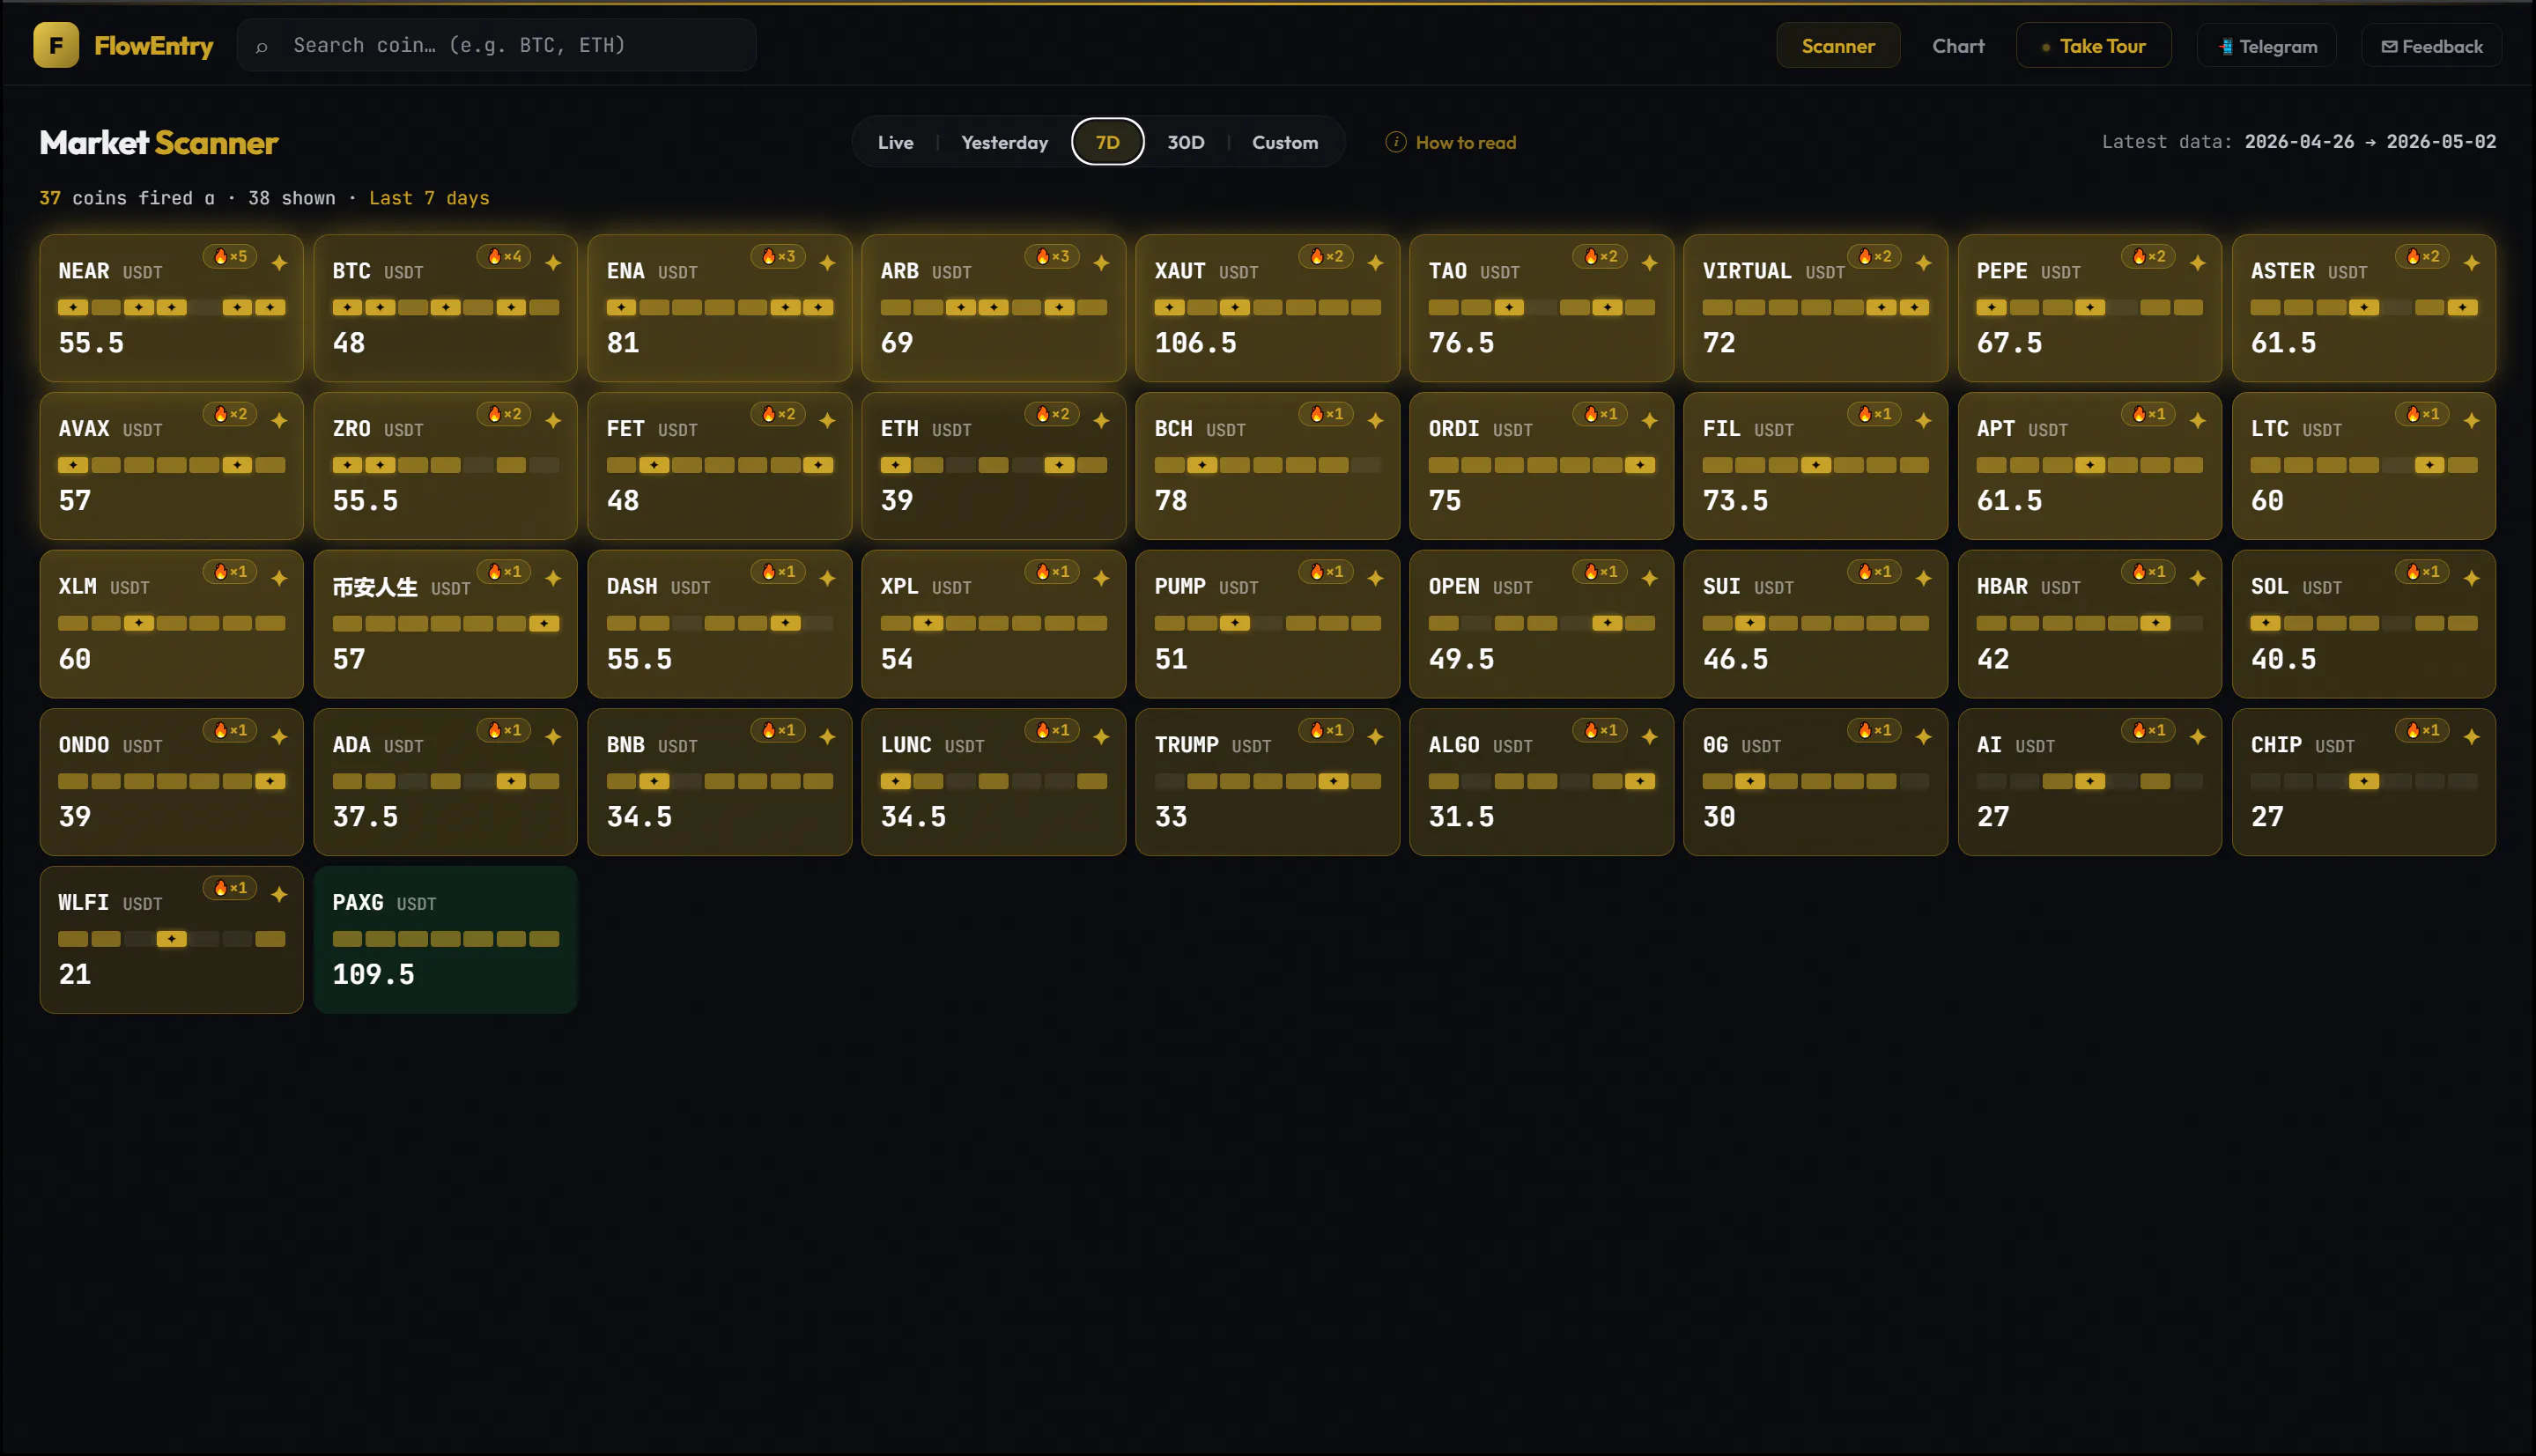
Task: Click the fire ×2 badge on the AVAX card
Action: [230, 414]
